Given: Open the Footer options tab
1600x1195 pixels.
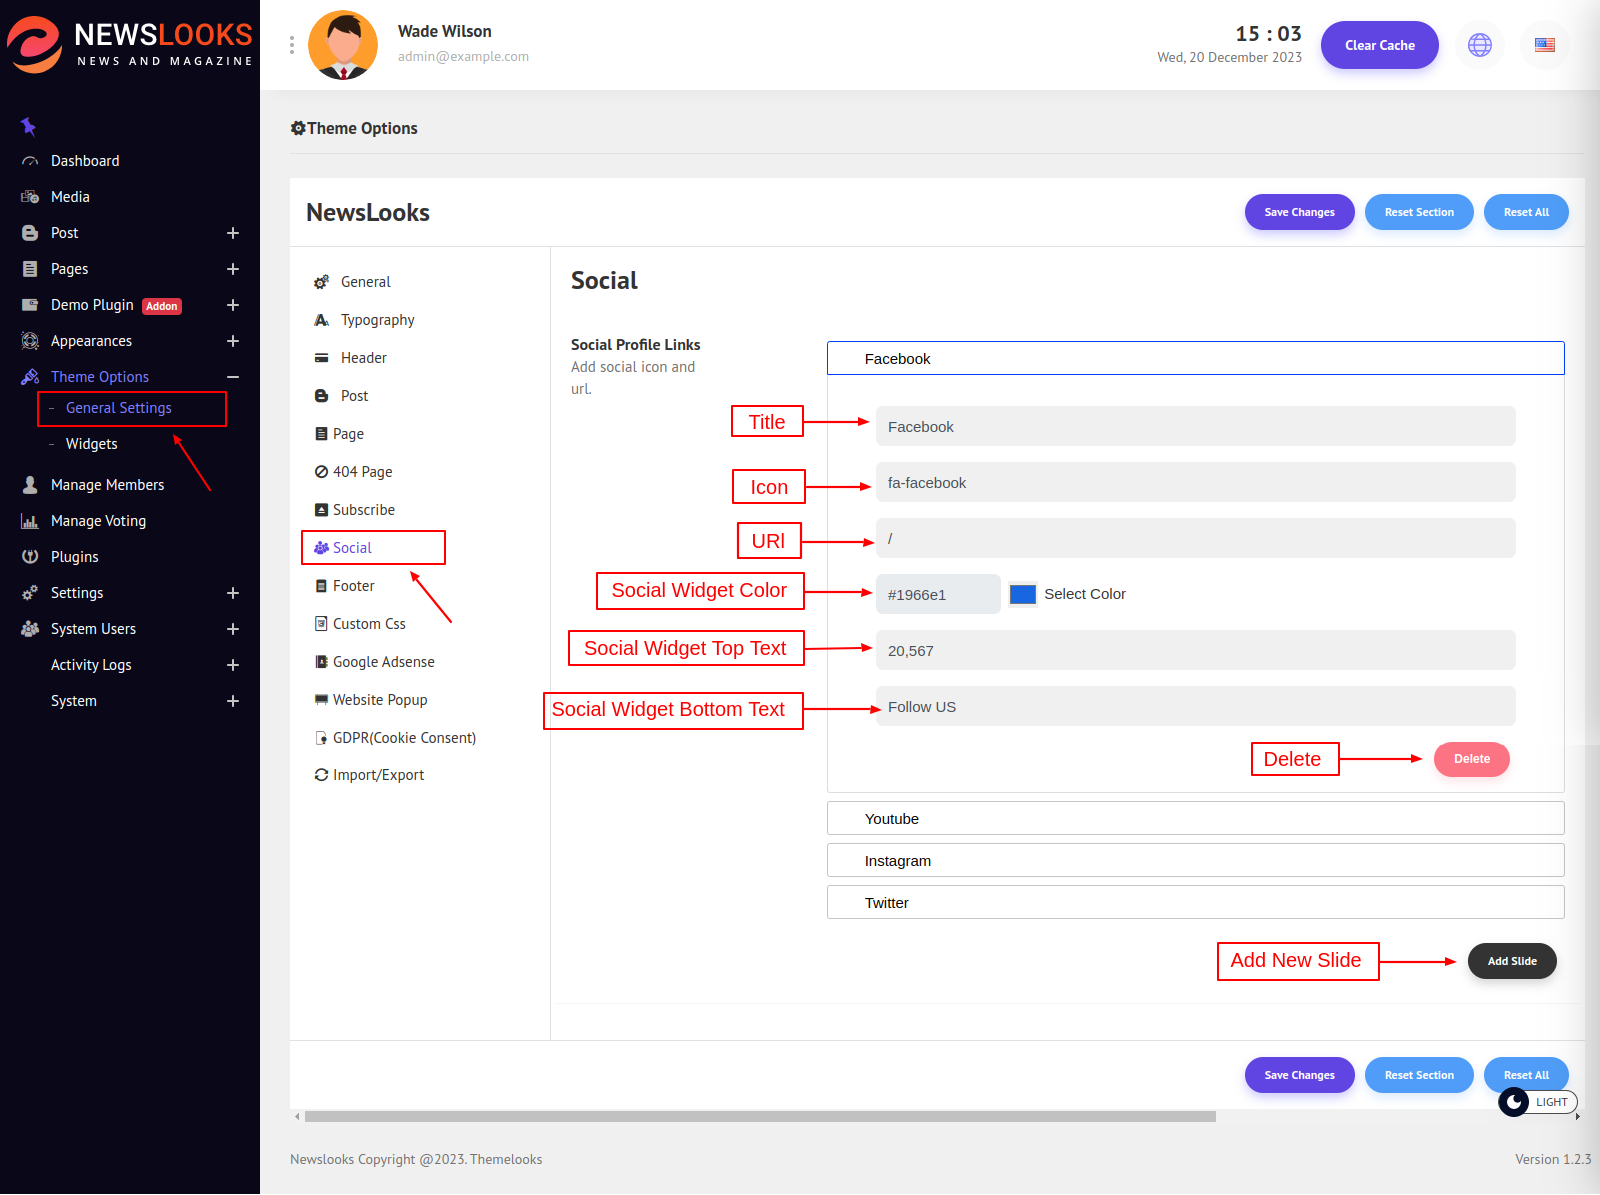Looking at the screenshot, I should point(353,586).
